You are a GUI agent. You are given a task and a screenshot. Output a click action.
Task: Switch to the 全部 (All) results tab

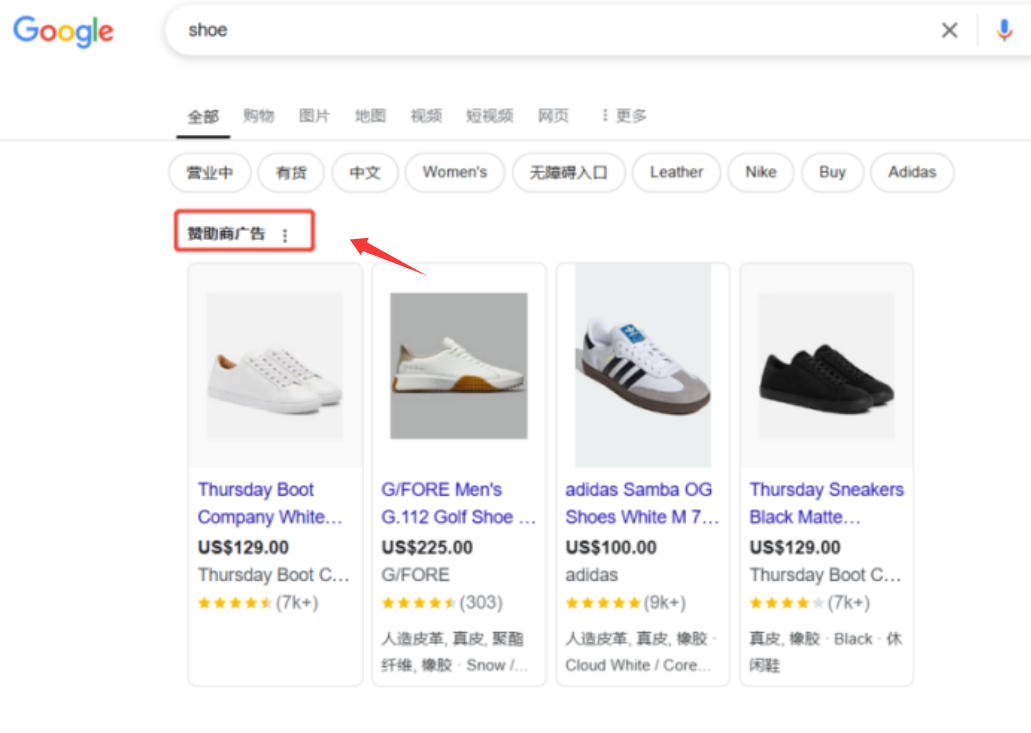202,115
